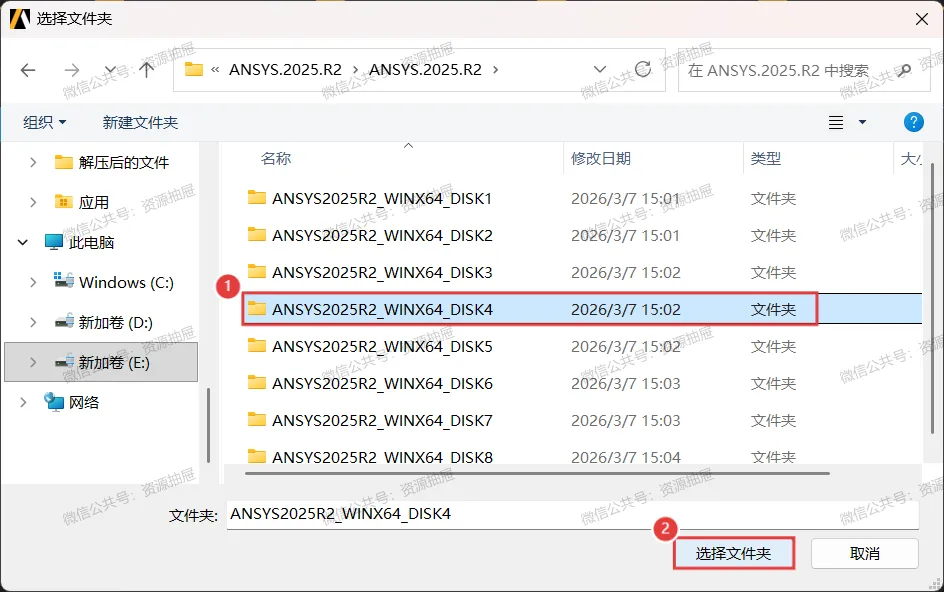Expand the Windows (C:) drive node

point(33,282)
